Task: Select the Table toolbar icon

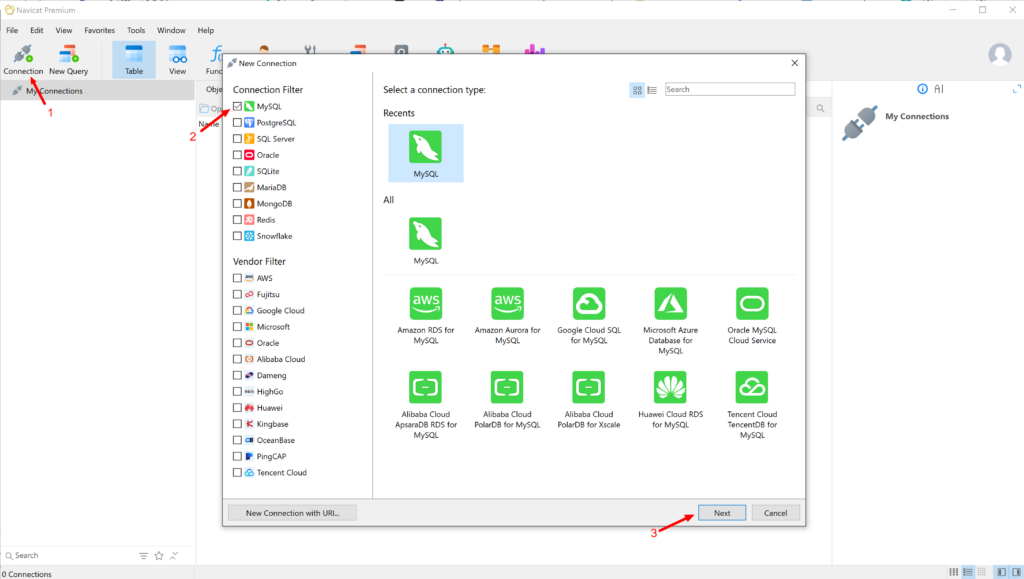Action: pos(134,59)
